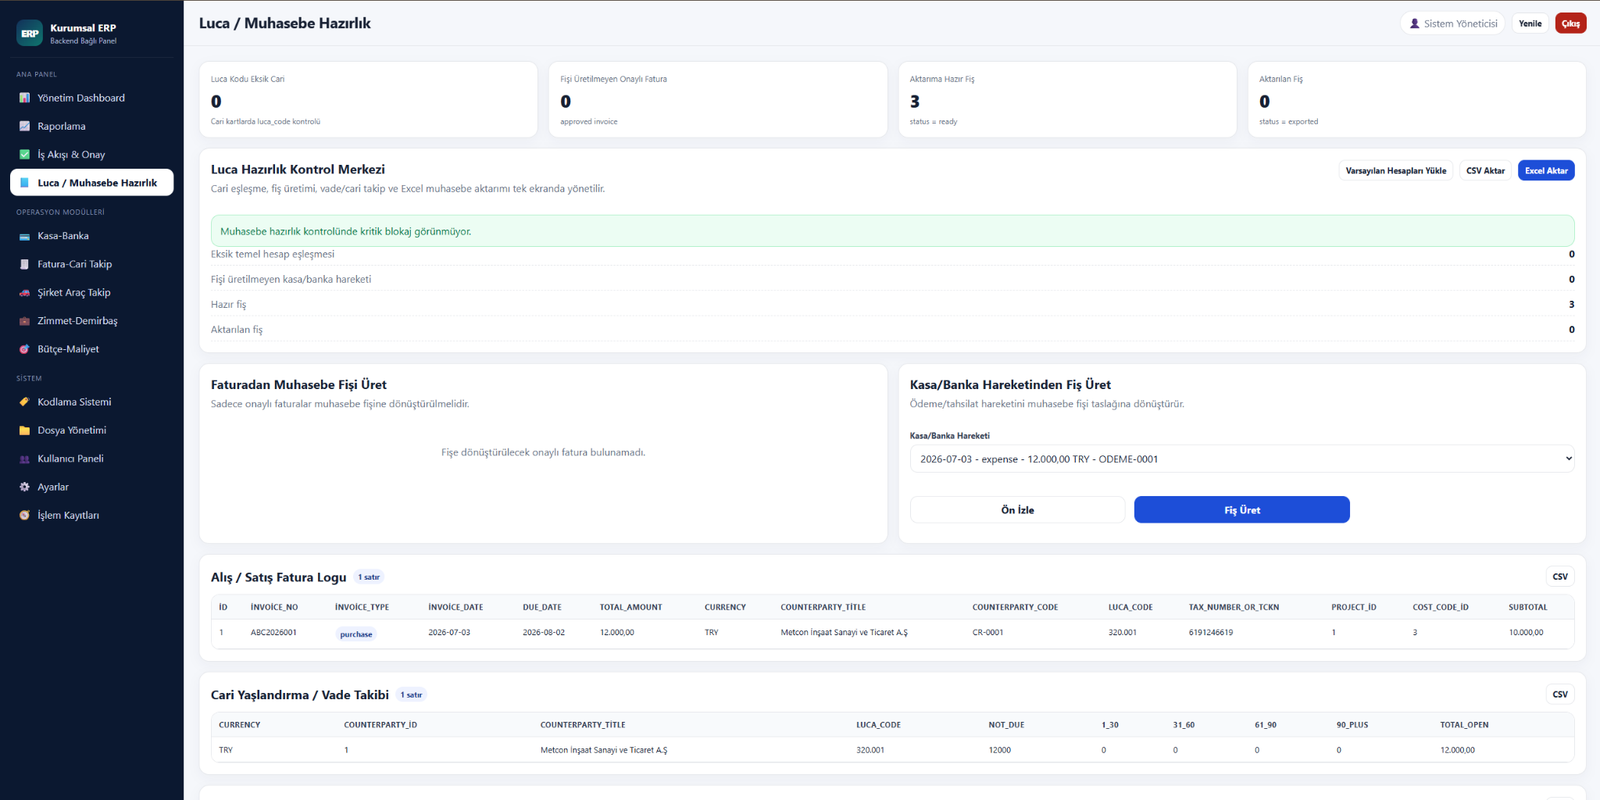Export Alış / Satış Fatura Logu CSV
1600x800 pixels.
(1560, 577)
